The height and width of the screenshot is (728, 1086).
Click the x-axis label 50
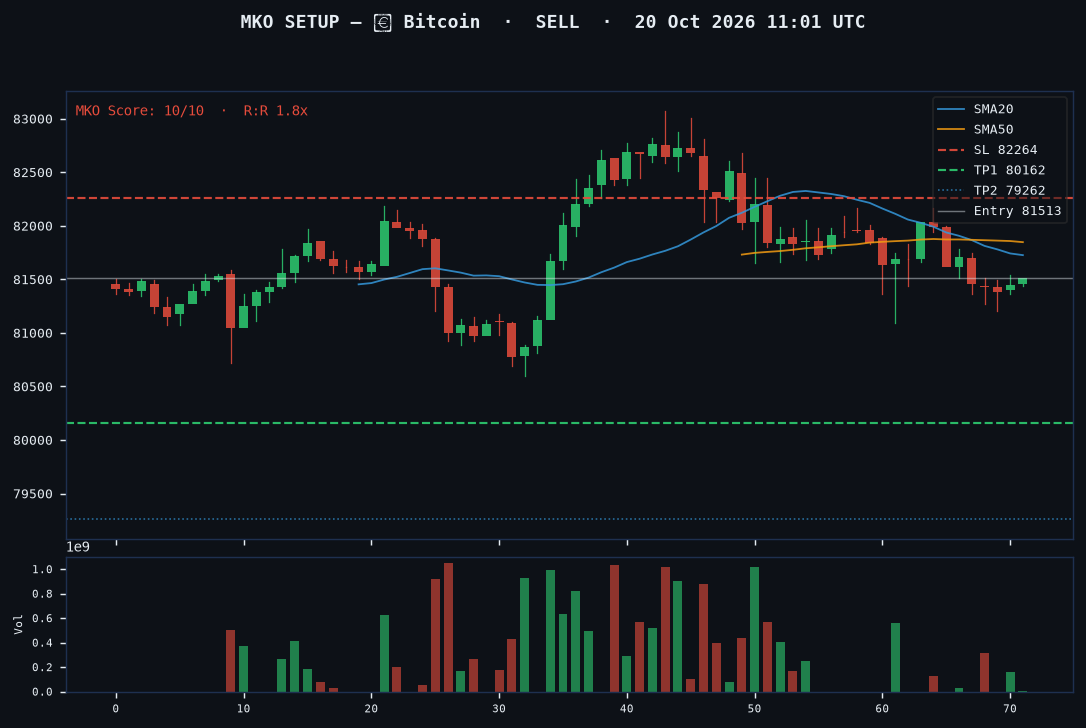754,709
